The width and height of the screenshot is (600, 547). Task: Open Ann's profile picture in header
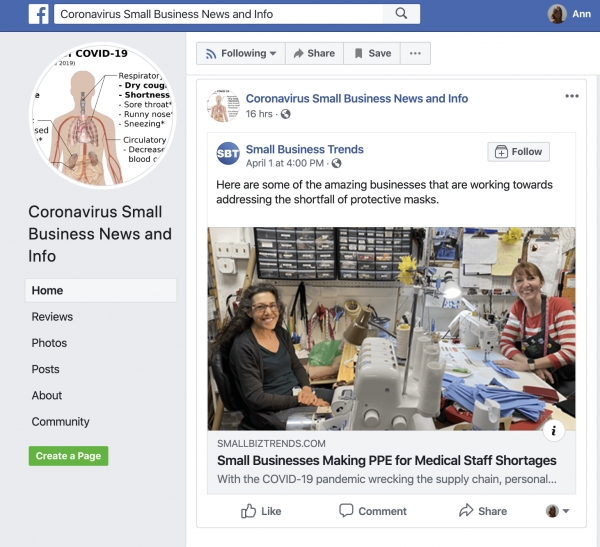click(557, 14)
